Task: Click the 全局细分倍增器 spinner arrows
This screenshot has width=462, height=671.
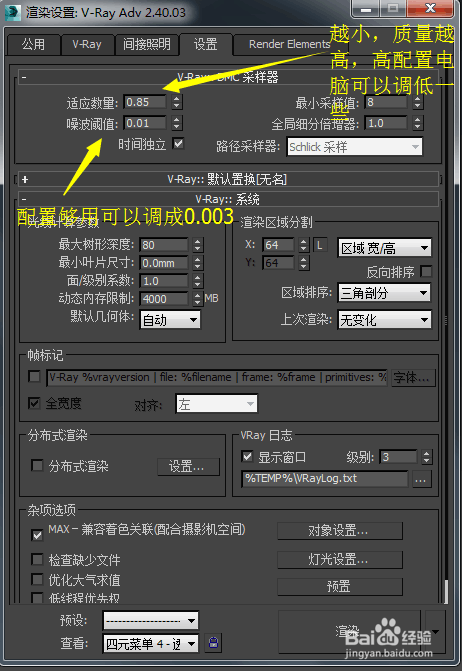Action: [x=418, y=123]
